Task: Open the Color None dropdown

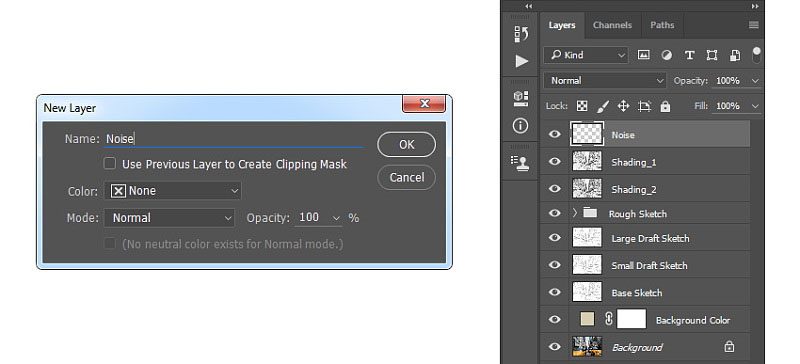Action: pos(172,191)
